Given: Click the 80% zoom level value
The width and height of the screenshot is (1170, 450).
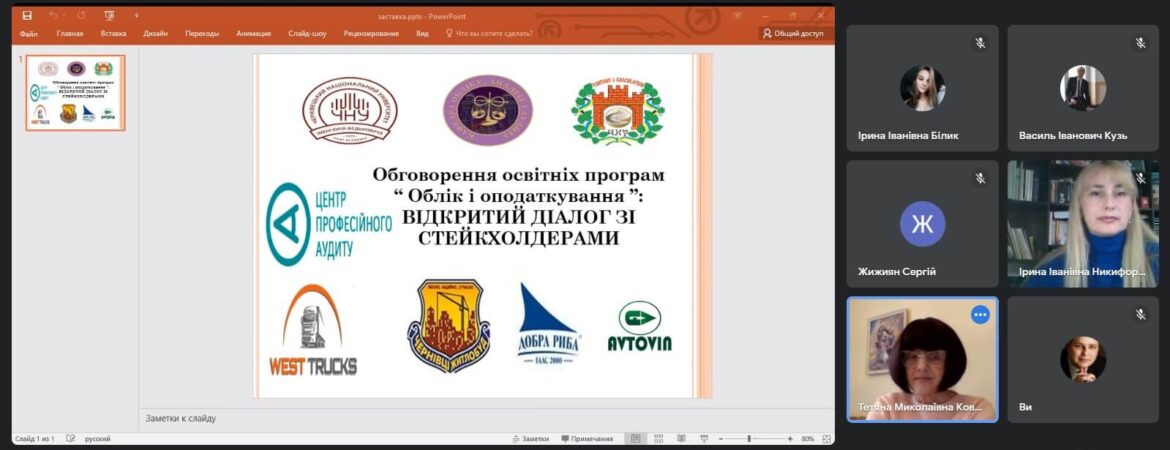Looking at the screenshot, I should 808,439.
